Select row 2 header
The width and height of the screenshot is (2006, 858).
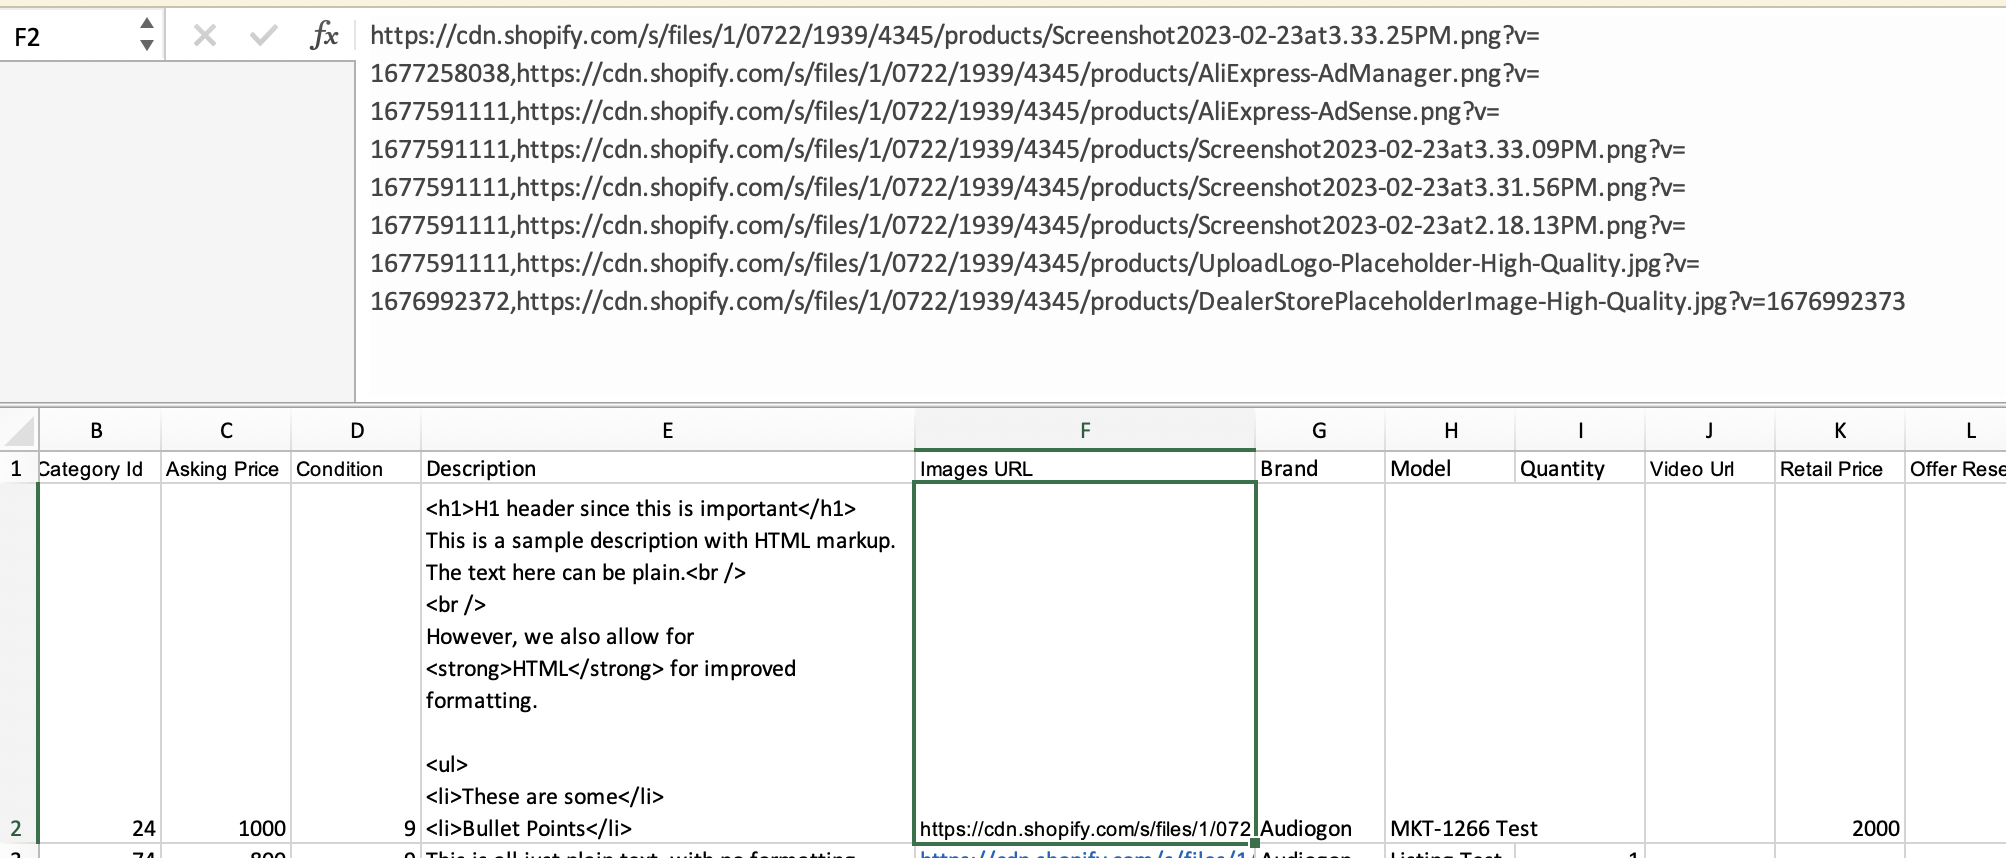[18, 664]
